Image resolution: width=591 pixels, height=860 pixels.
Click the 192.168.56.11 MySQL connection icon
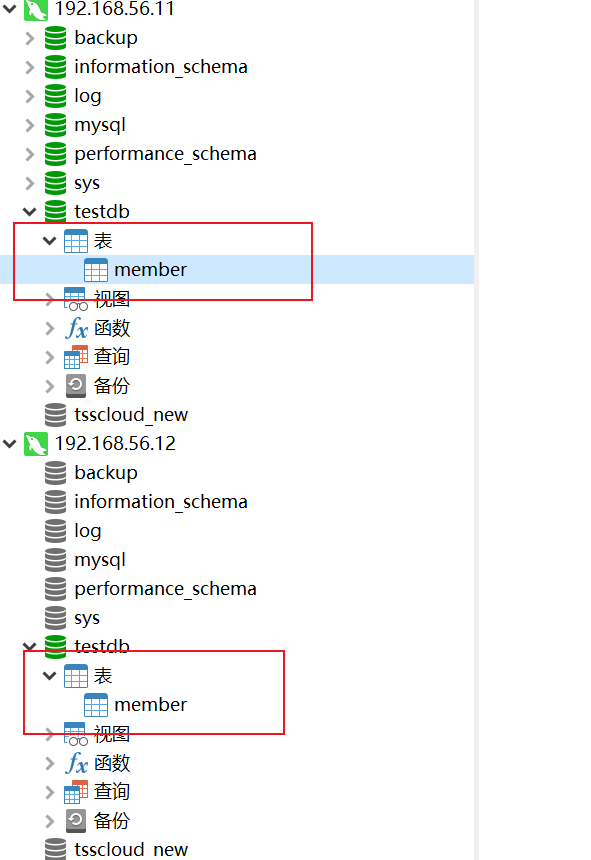click(x=36, y=9)
